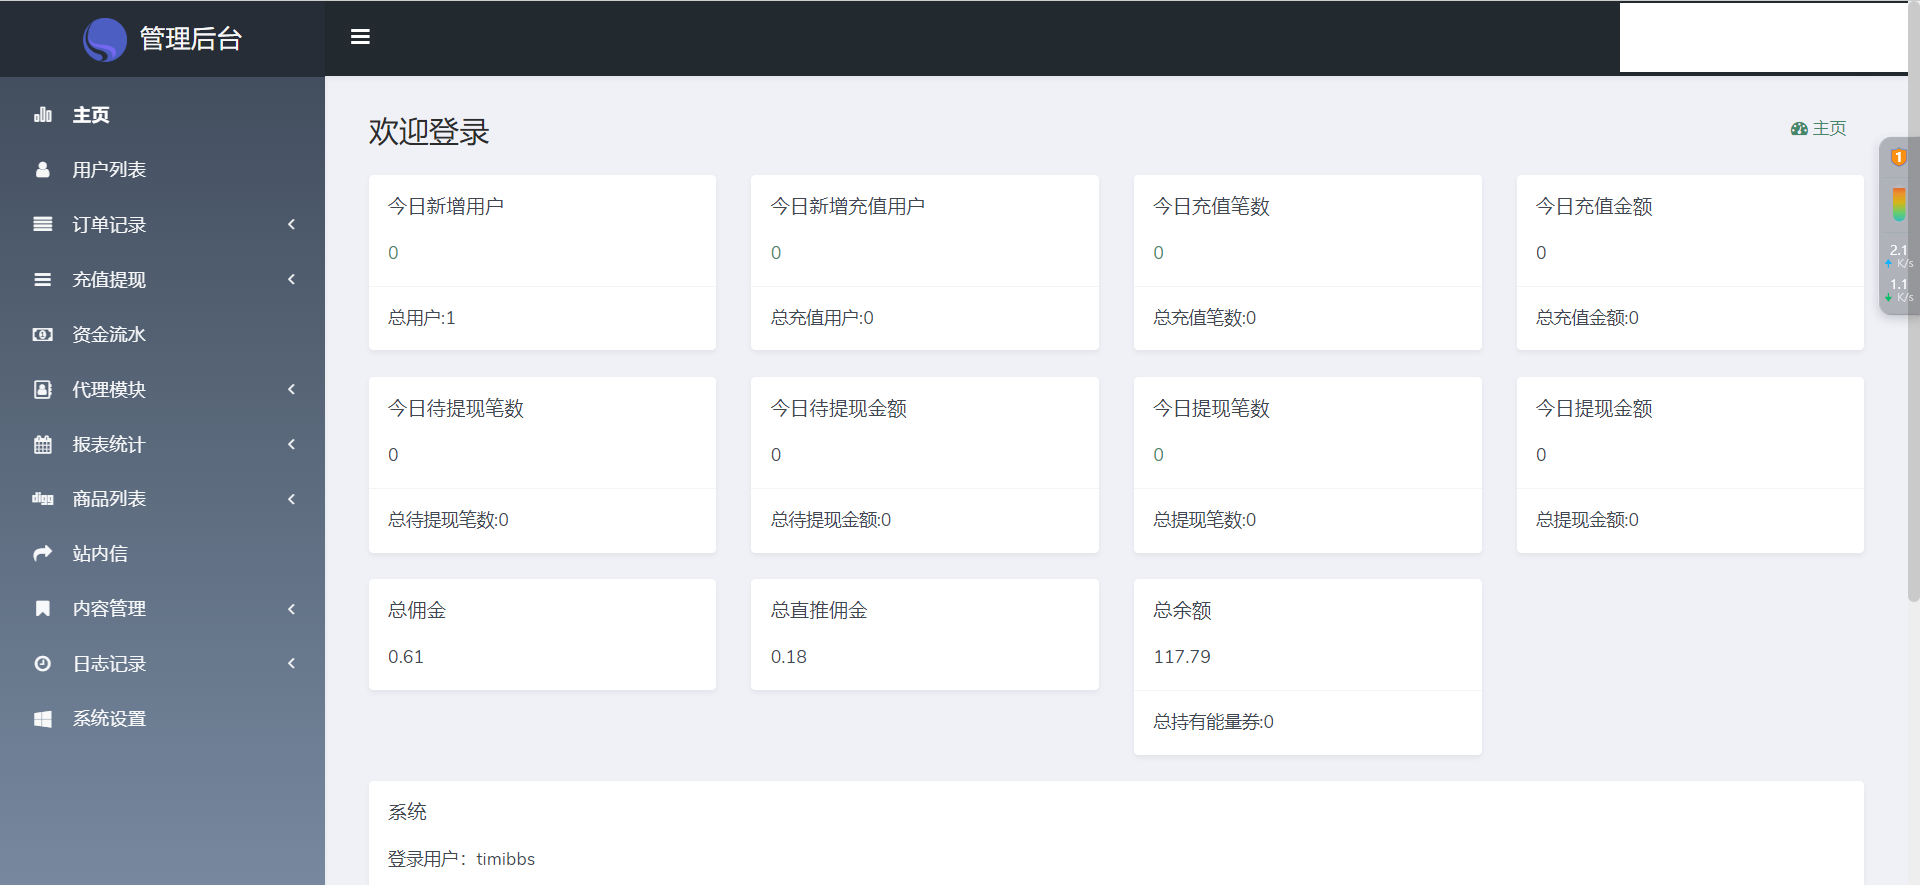The height and width of the screenshot is (885, 1920).
Task: Click the 今日提现笔数 card title
Action: click(1211, 408)
